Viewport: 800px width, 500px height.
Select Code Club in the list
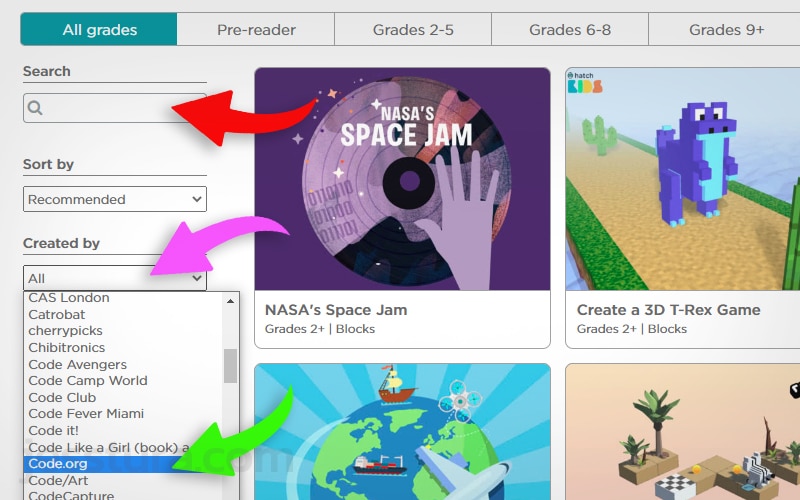coord(123,397)
